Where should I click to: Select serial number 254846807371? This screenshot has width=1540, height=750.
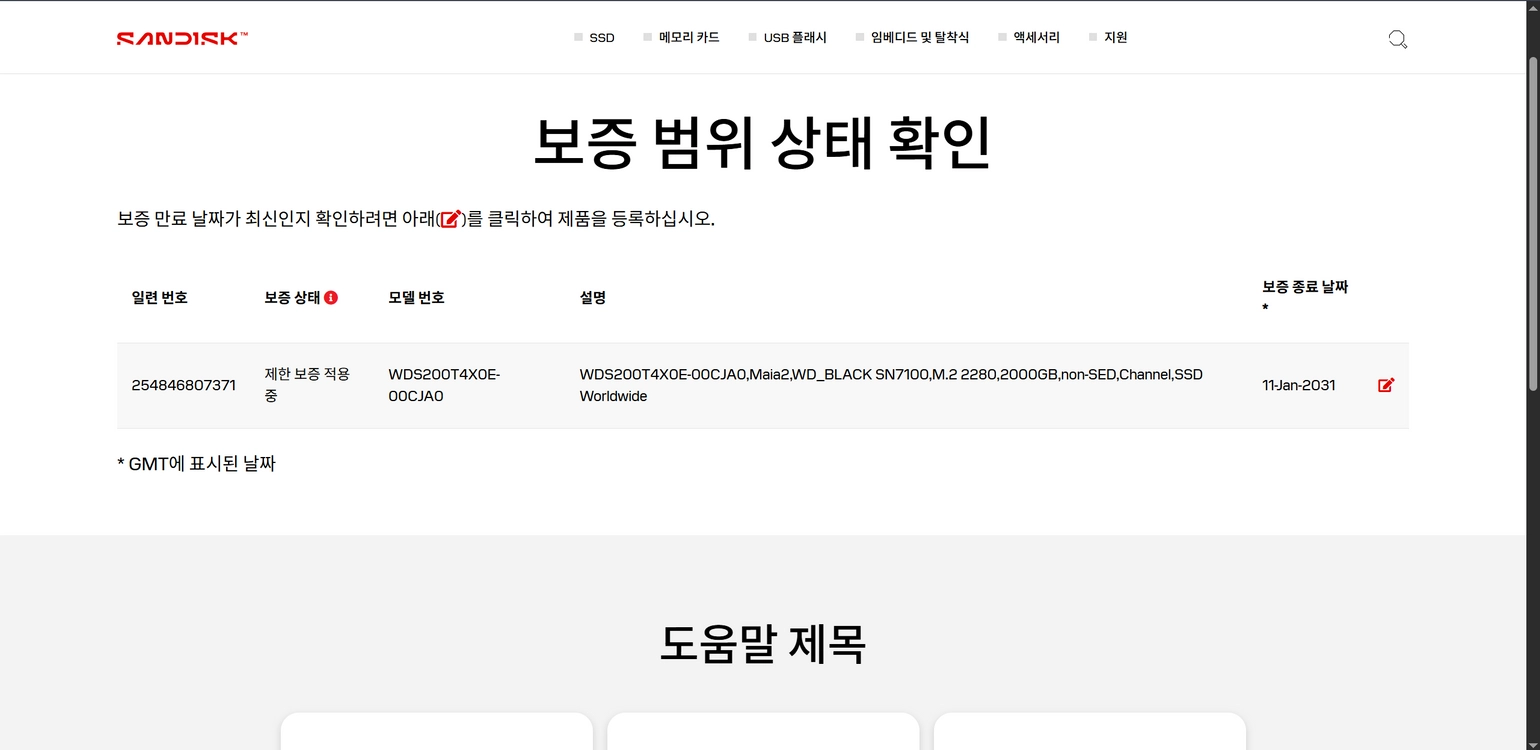[184, 385]
